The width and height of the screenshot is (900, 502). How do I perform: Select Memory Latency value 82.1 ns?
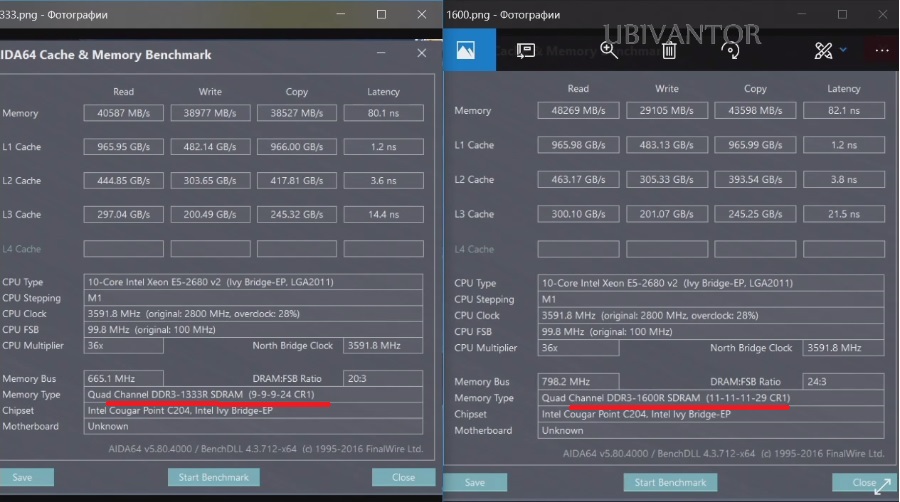point(844,110)
